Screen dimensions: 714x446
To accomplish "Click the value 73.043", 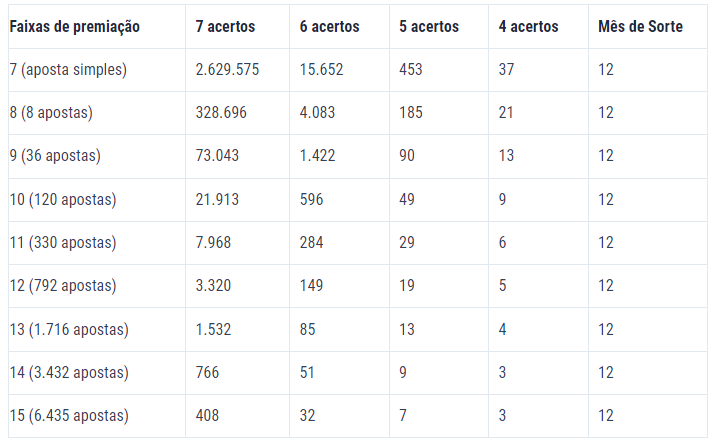I will 217,155.
